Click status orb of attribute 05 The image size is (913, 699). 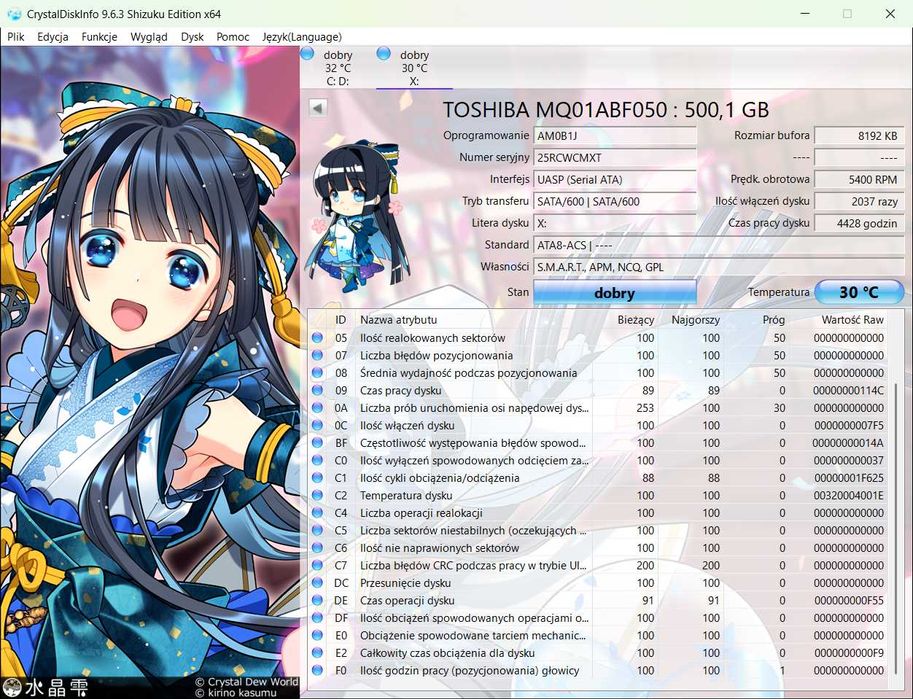(317, 338)
